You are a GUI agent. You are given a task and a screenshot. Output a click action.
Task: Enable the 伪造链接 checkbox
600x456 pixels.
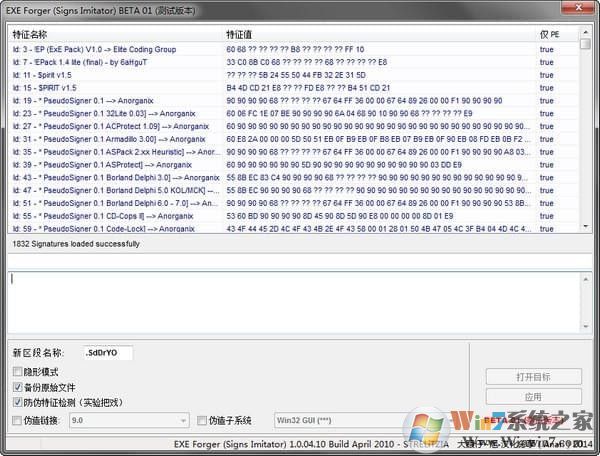[17, 420]
